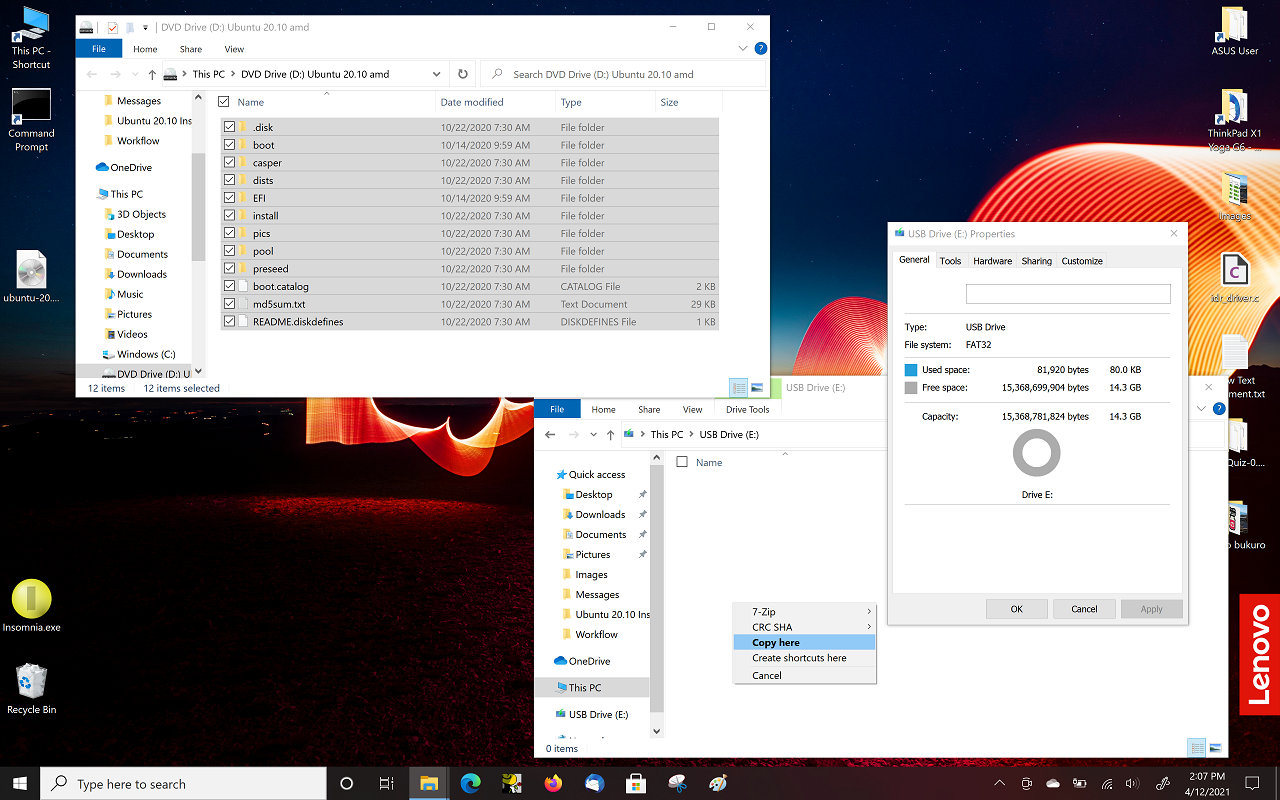Uncheck the EFI folder checkbox
Viewport: 1280px width, 800px height.
click(230, 198)
